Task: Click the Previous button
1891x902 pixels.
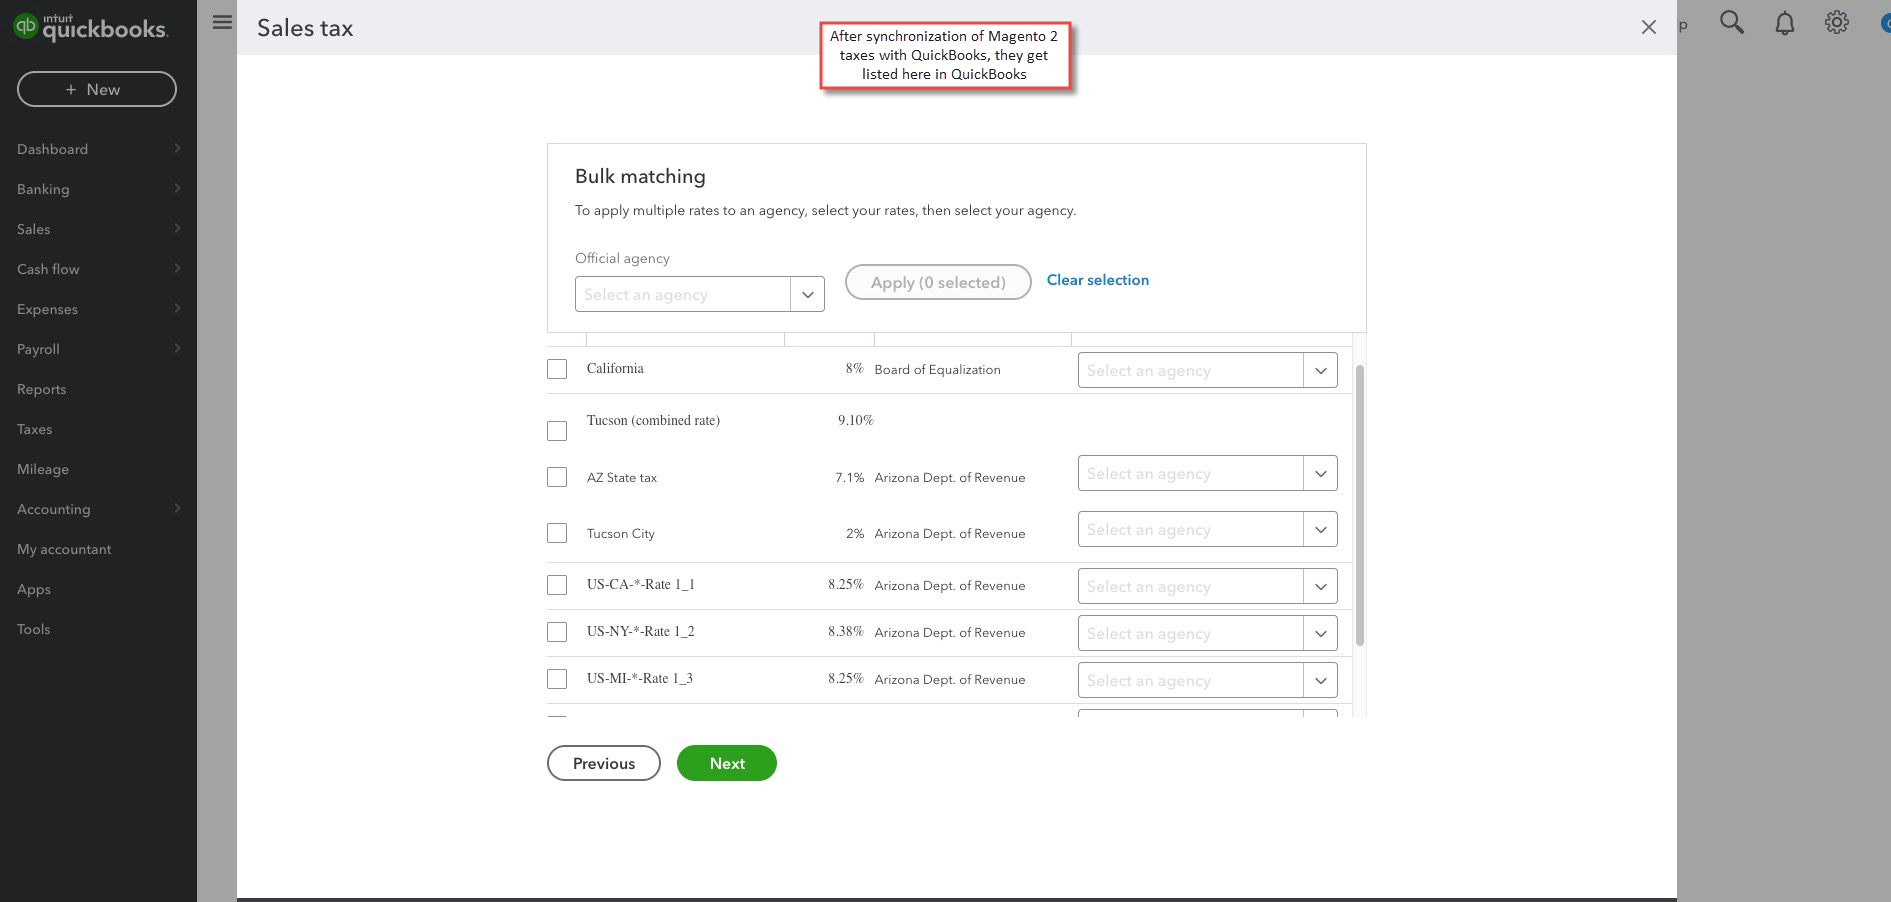Action: coord(604,763)
